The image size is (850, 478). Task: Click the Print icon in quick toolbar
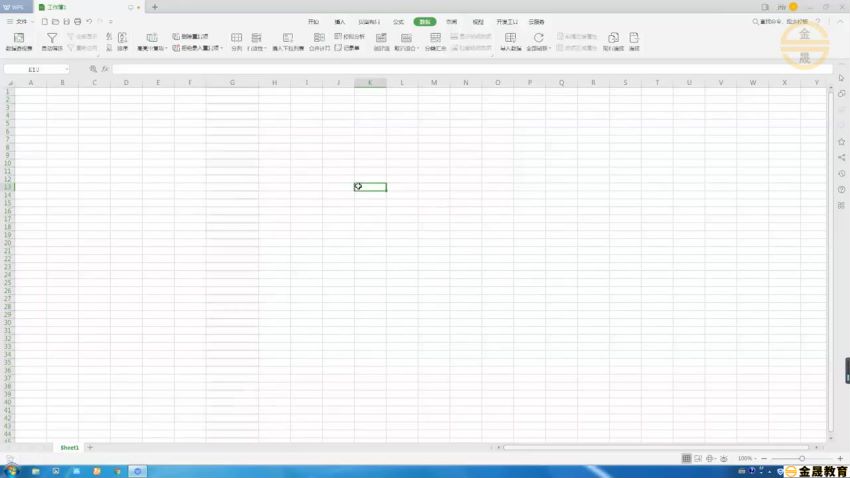click(78, 22)
